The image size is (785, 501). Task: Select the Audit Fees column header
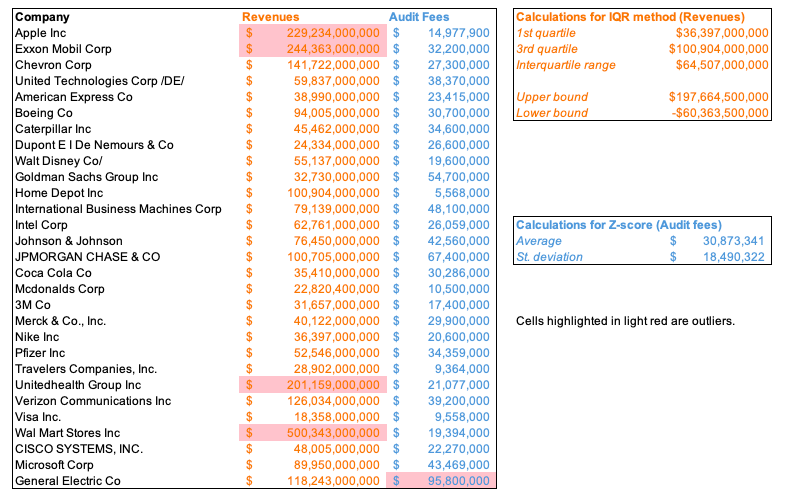point(419,17)
